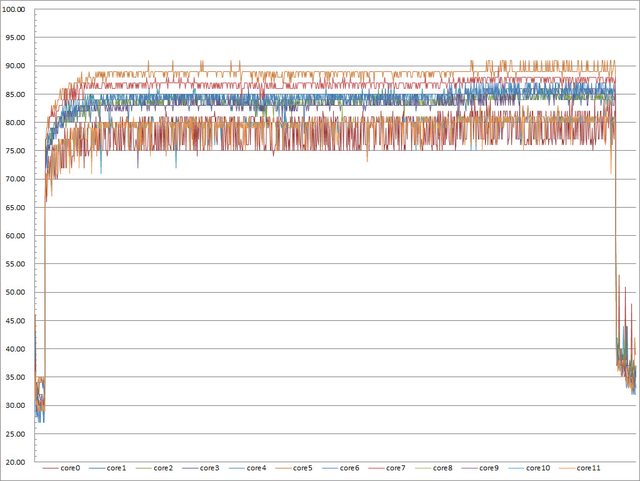Click core8 in the chart legend
Image resolution: width=640 pixels, height=481 pixels.
[x=443, y=468]
